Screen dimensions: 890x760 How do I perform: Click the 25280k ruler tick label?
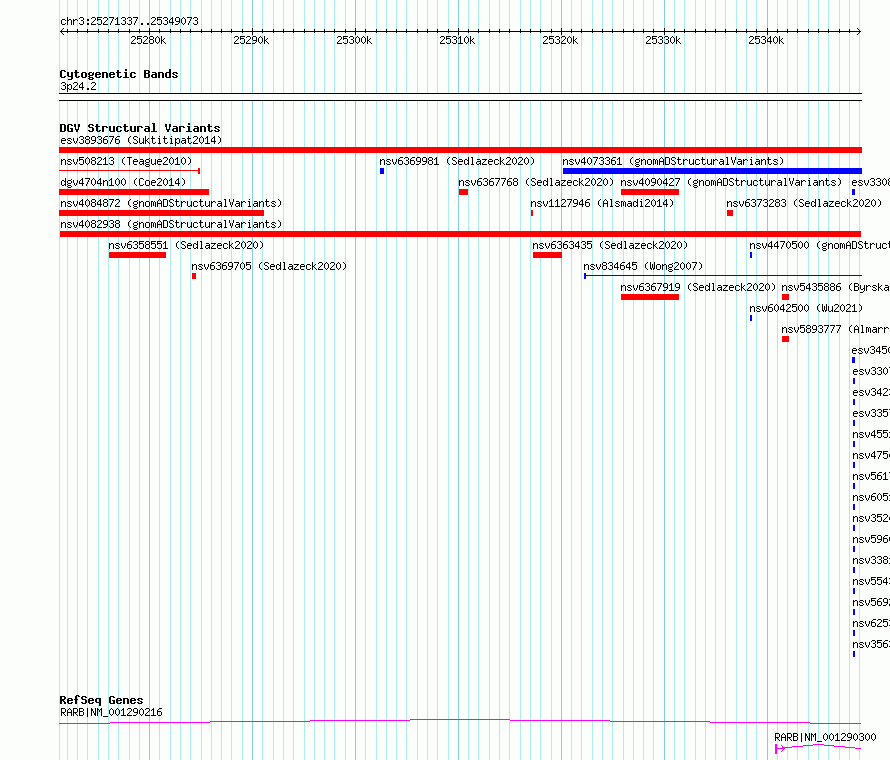(x=148, y=40)
